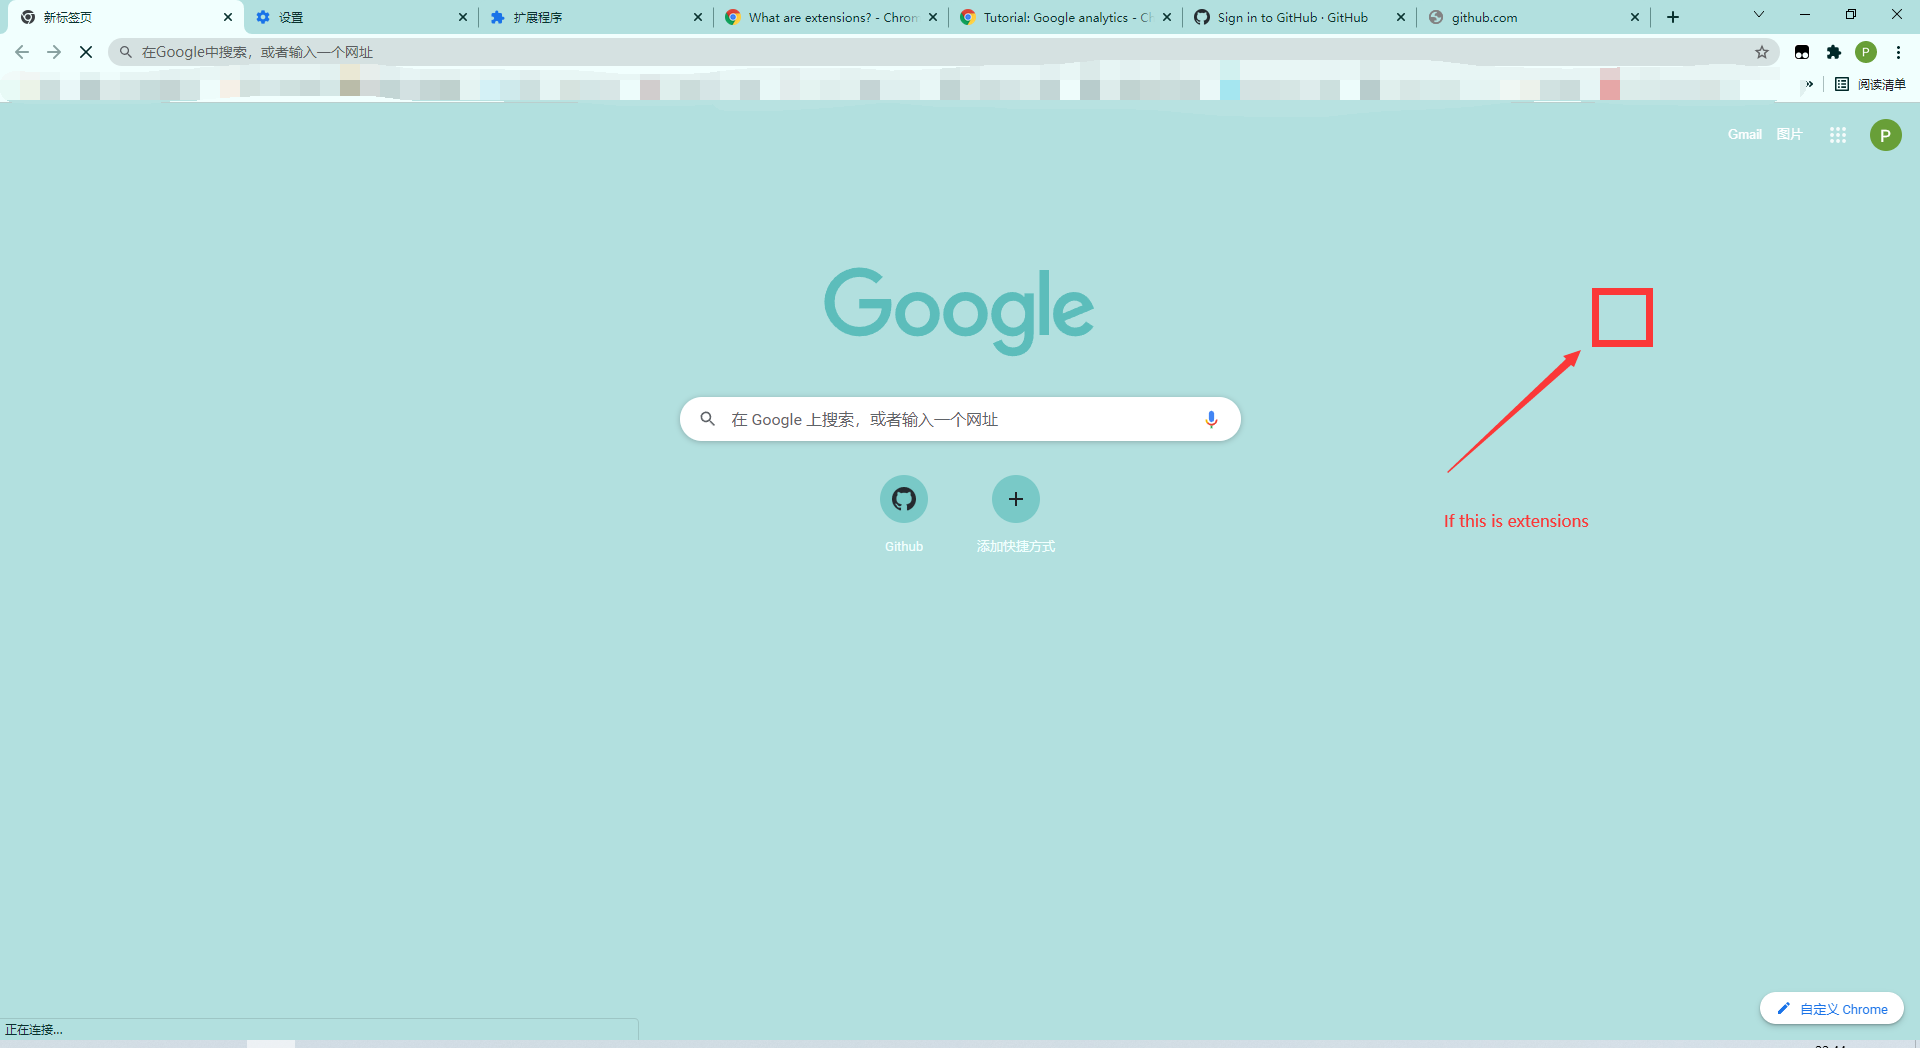
Task: Open Chrome's three-dot menu
Action: (x=1898, y=52)
